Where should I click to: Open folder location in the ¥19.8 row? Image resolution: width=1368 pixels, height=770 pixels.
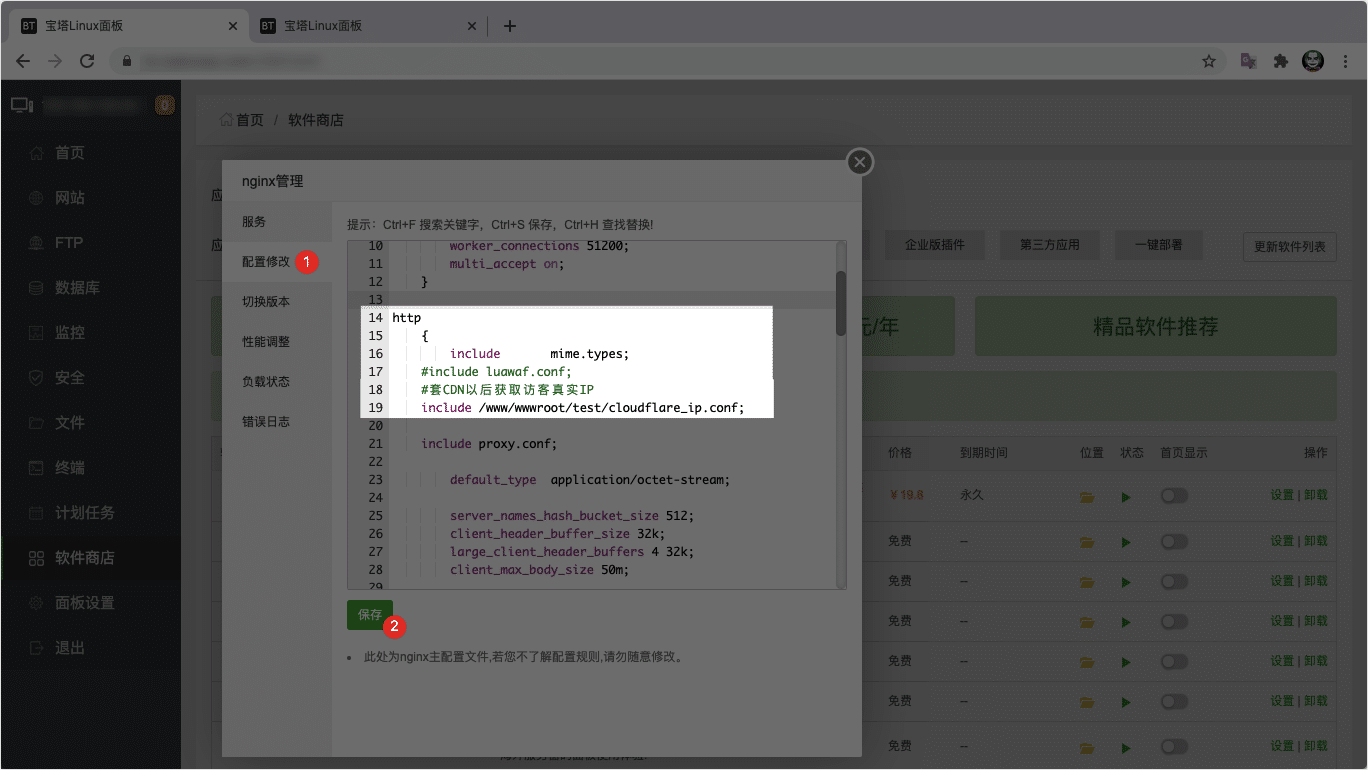(1087, 497)
